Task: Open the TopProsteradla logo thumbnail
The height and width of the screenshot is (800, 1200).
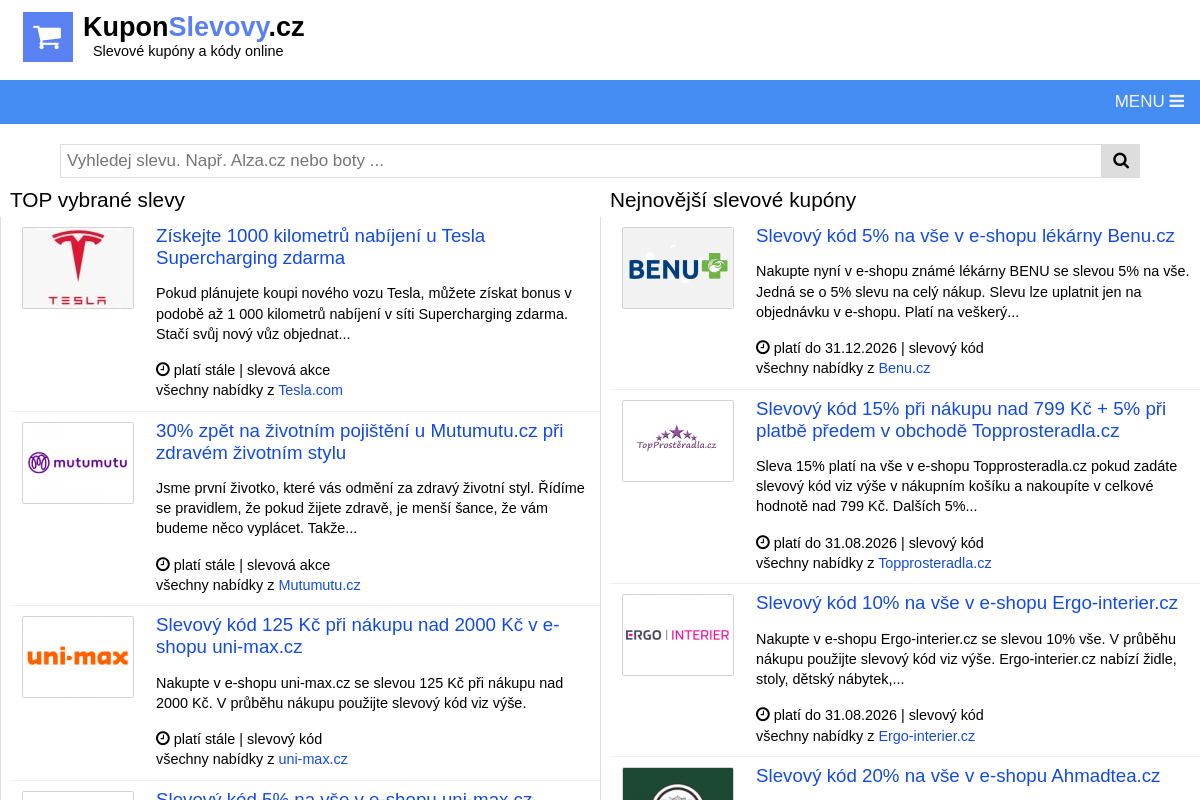Action: 678,441
